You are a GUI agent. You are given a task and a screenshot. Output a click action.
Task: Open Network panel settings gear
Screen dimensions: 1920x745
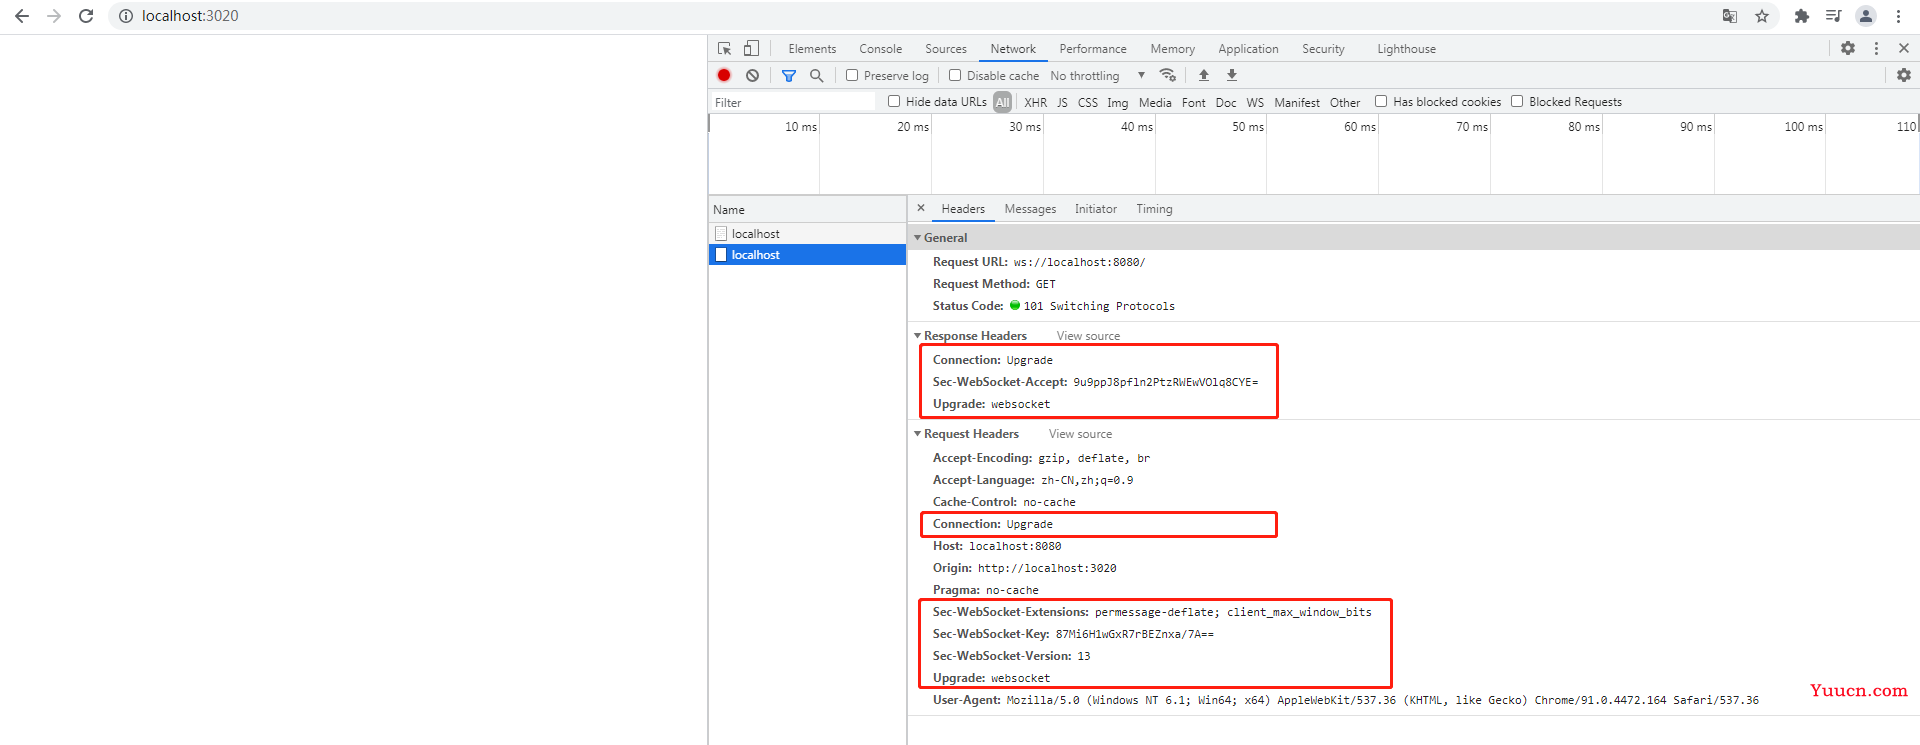point(1904,75)
